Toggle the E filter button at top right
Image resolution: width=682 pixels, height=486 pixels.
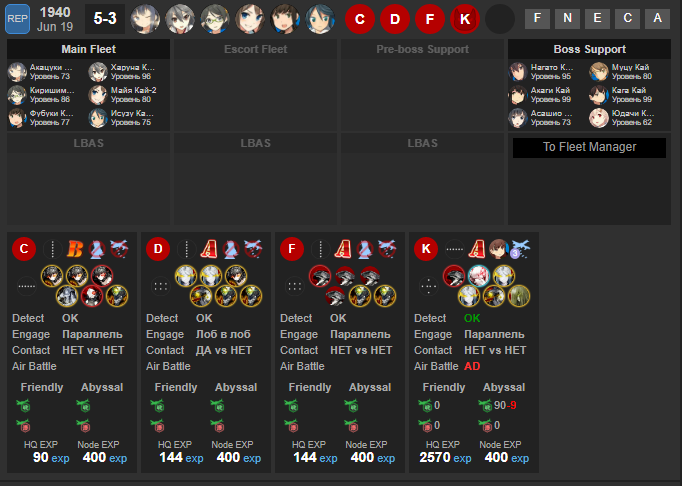[x=597, y=19]
